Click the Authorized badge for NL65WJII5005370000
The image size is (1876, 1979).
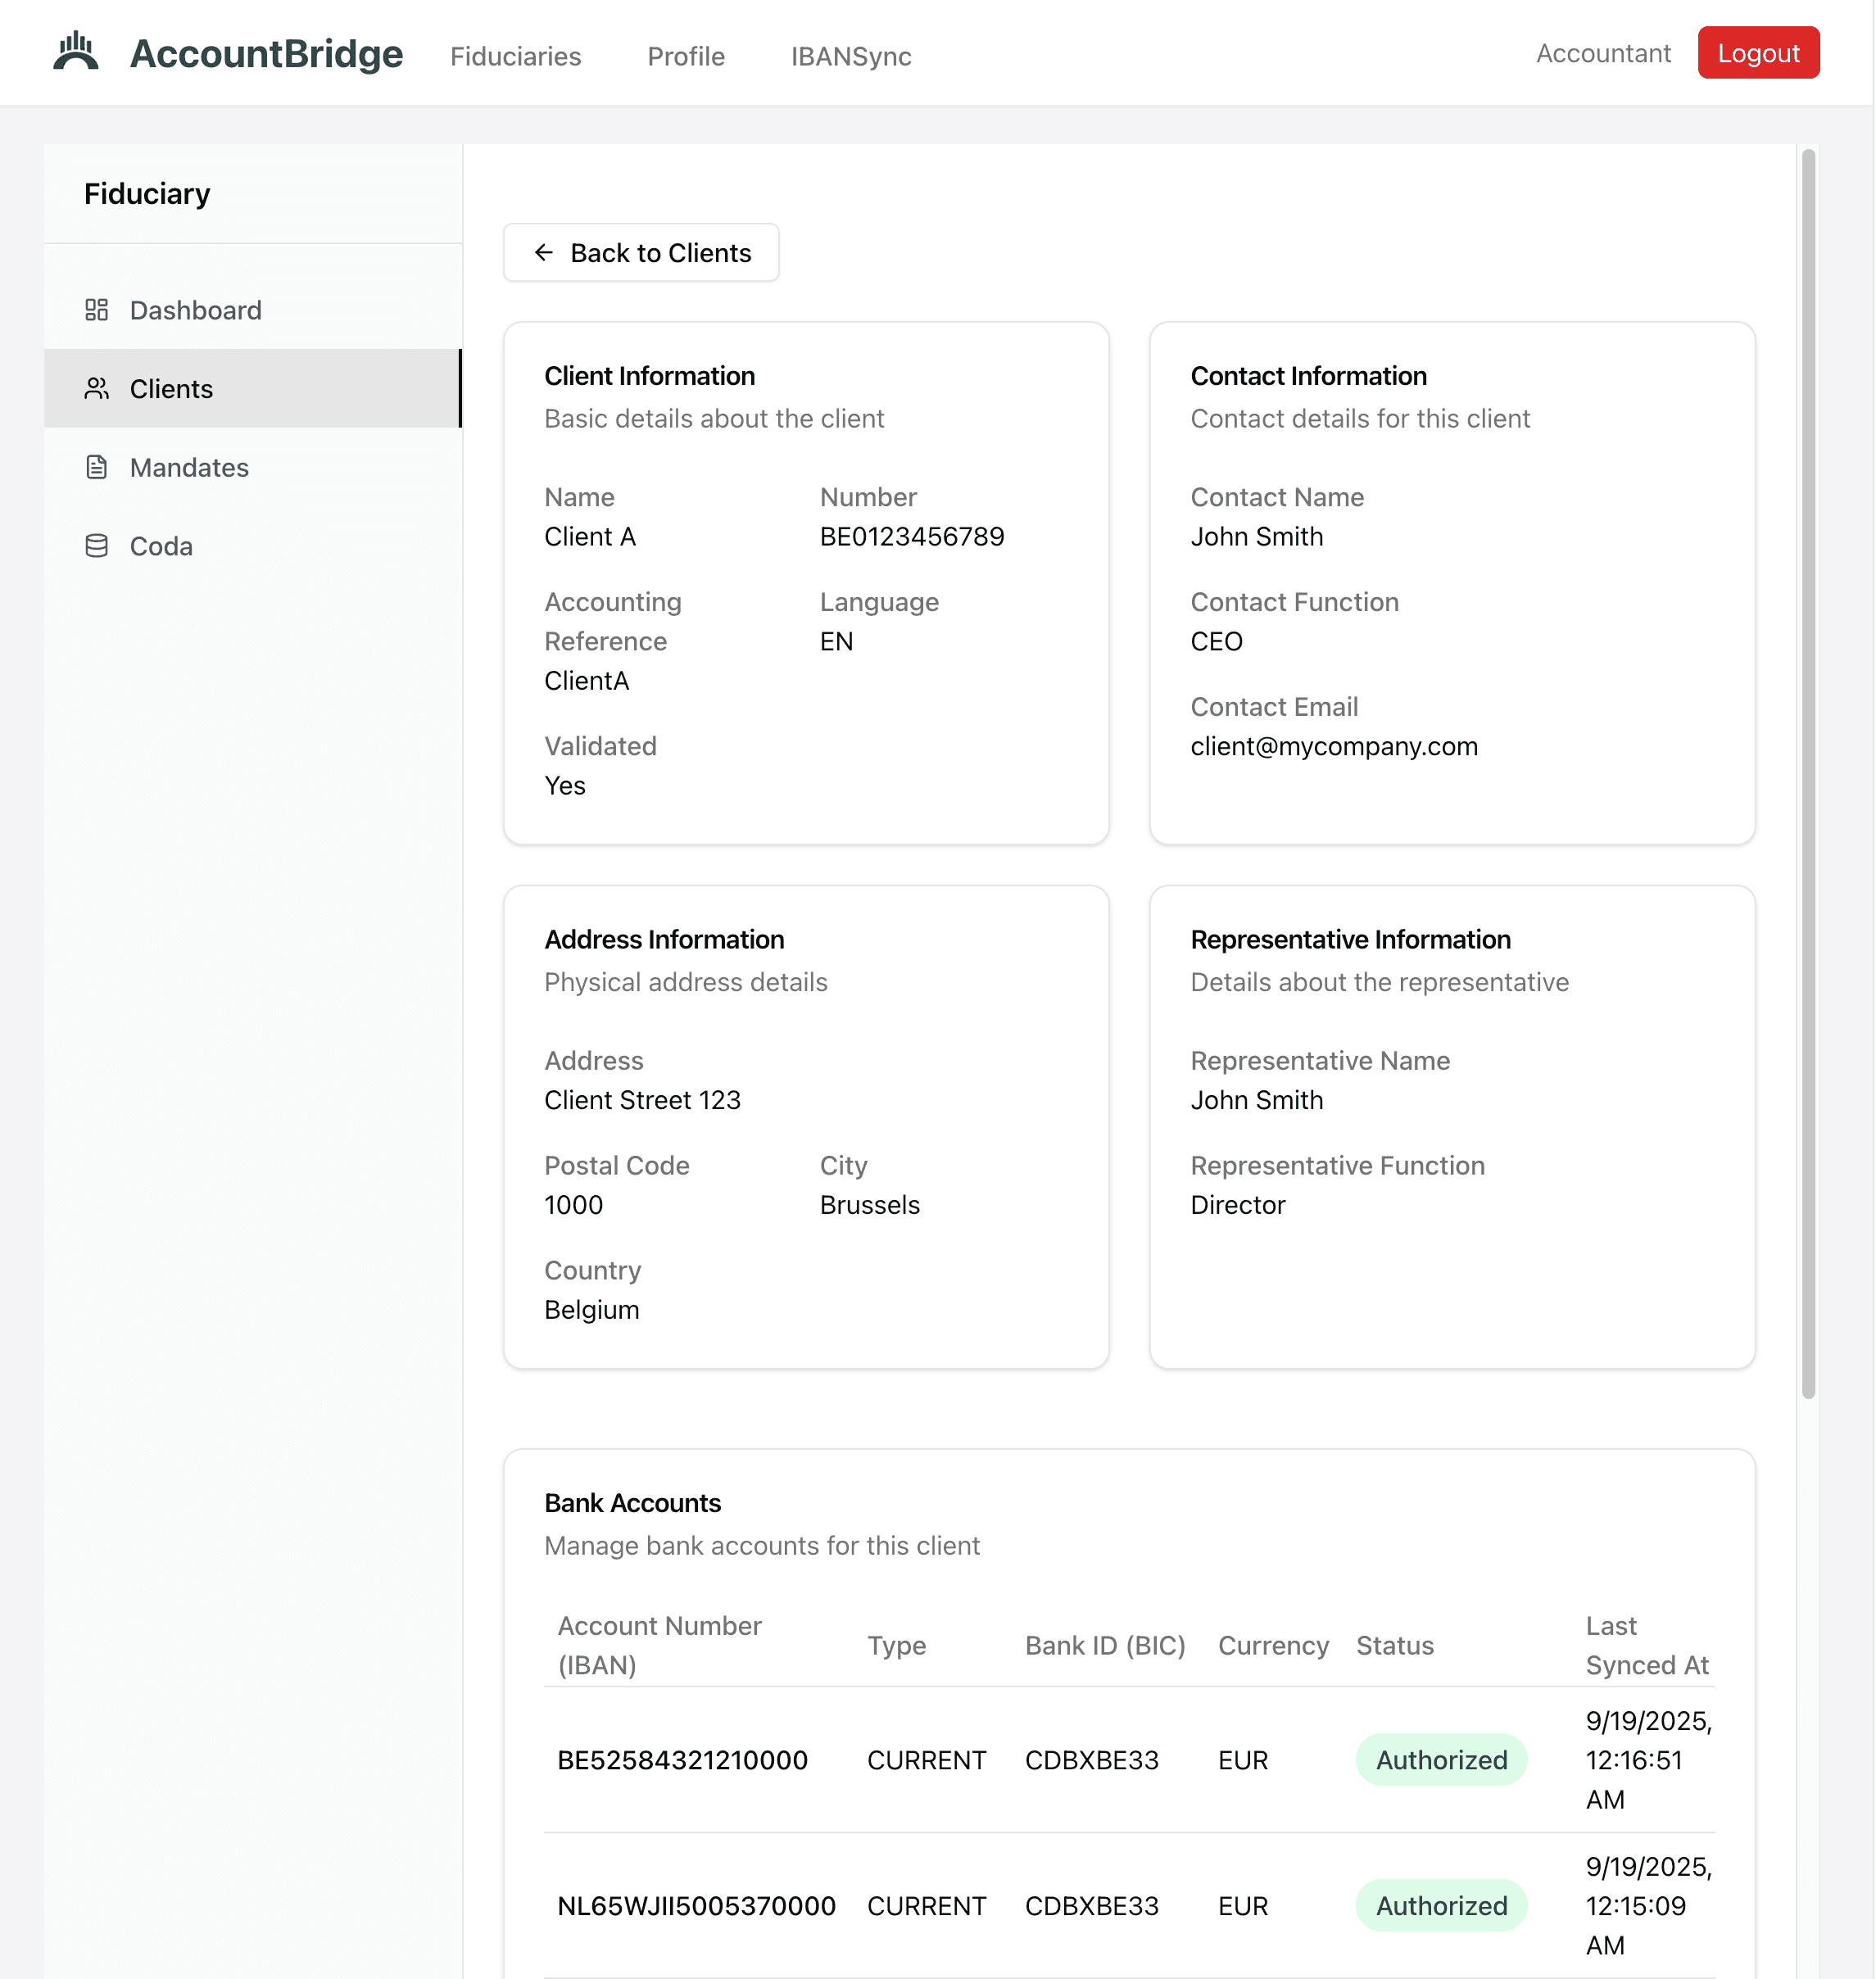pyautogui.click(x=1441, y=1906)
